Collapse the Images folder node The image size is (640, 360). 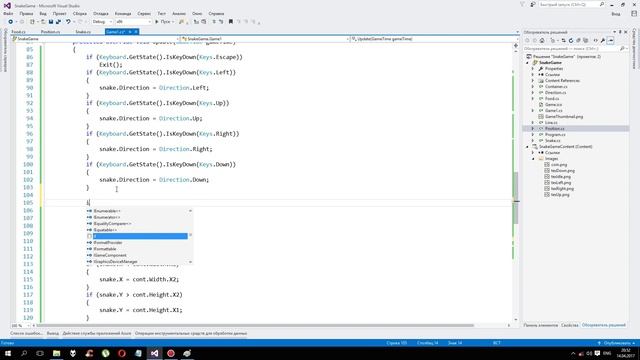click(533, 158)
